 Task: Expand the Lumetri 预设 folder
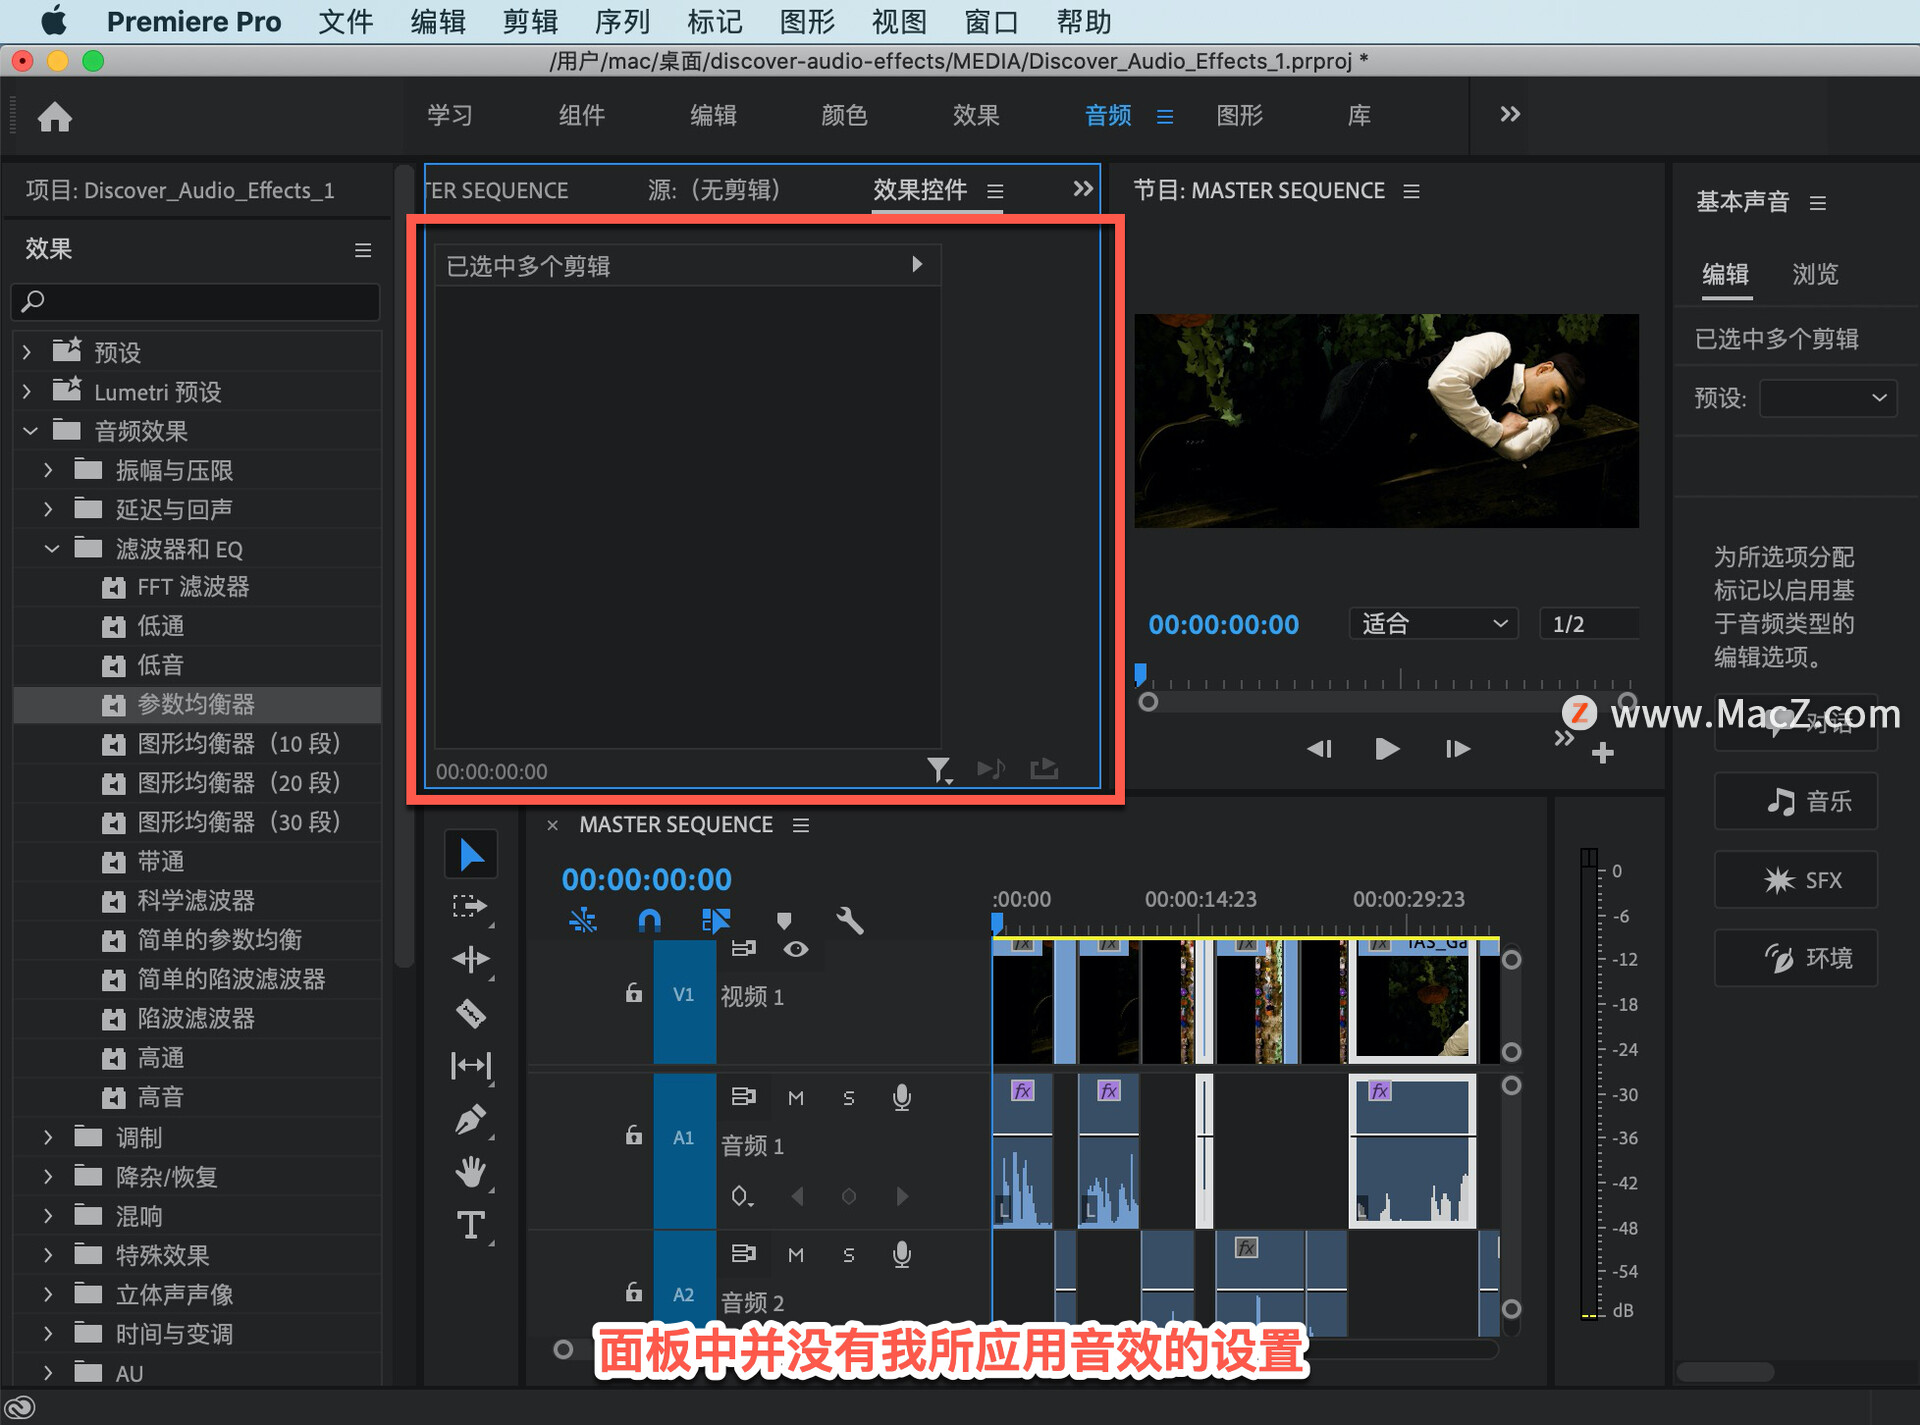point(27,392)
